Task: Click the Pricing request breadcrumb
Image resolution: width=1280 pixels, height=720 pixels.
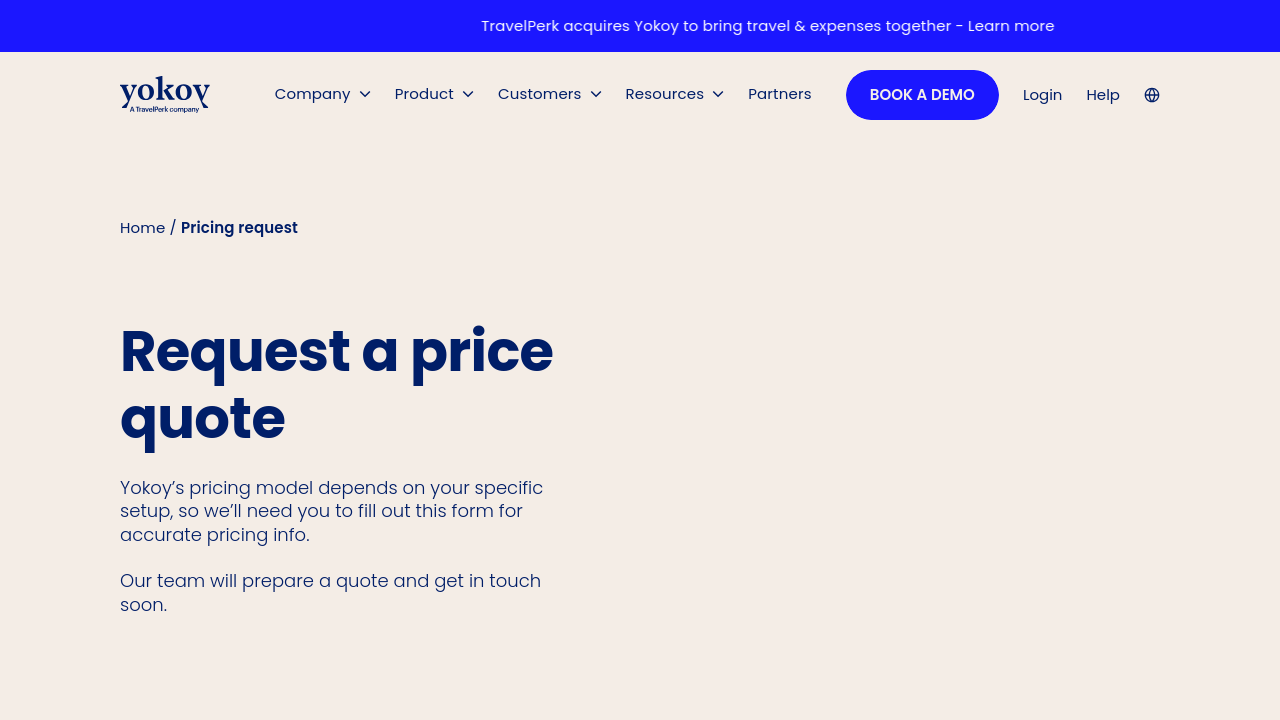Action: [x=239, y=228]
